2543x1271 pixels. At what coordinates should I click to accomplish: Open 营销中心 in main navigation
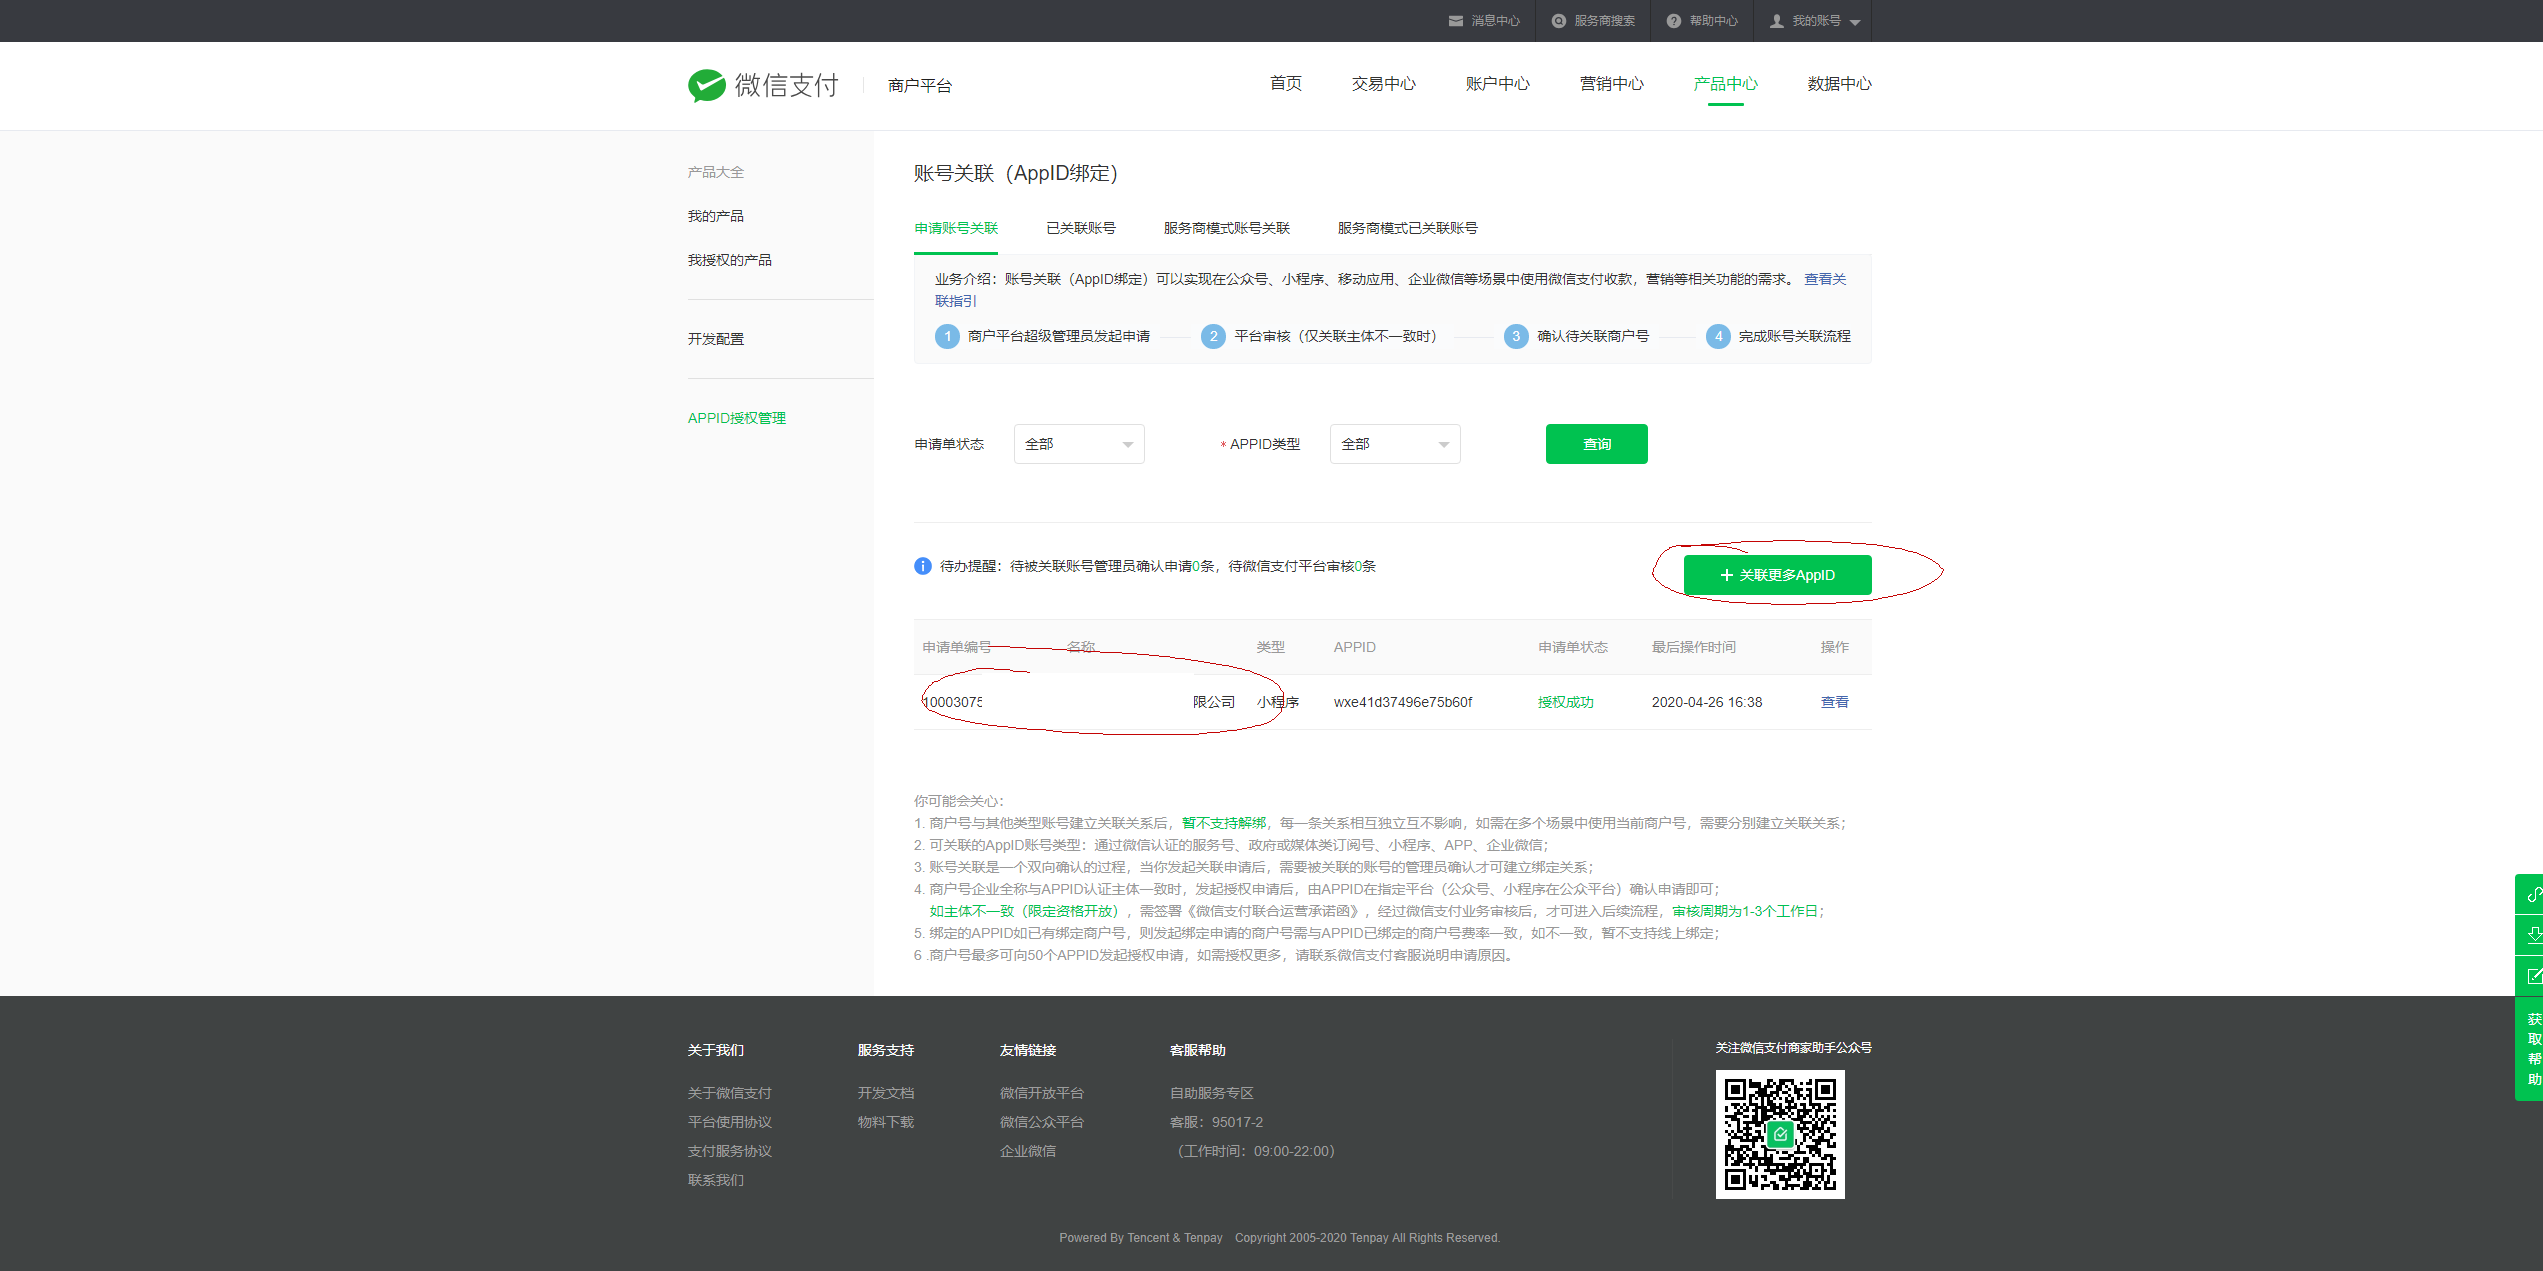[1612, 84]
